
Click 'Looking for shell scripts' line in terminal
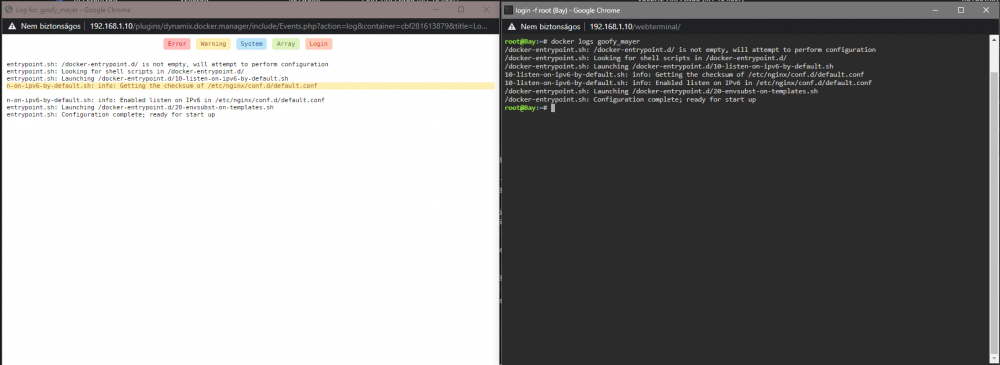[645, 58]
